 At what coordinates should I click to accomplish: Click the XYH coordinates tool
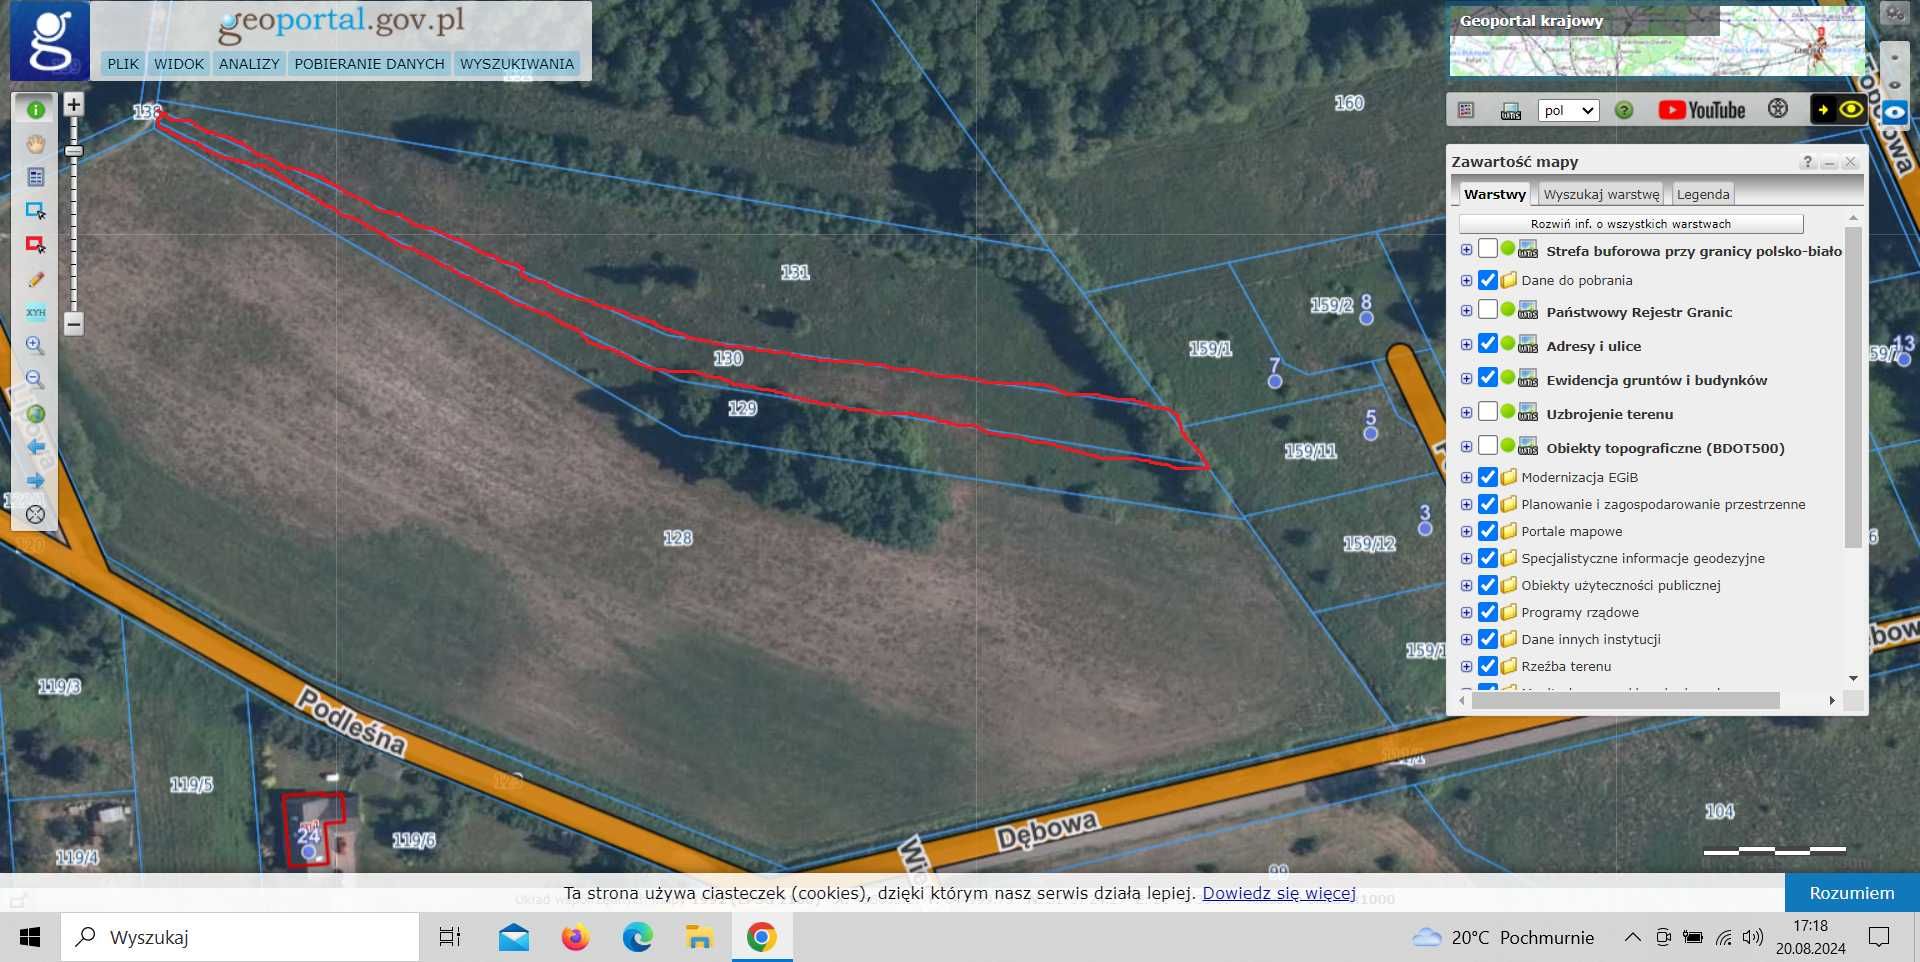point(36,312)
